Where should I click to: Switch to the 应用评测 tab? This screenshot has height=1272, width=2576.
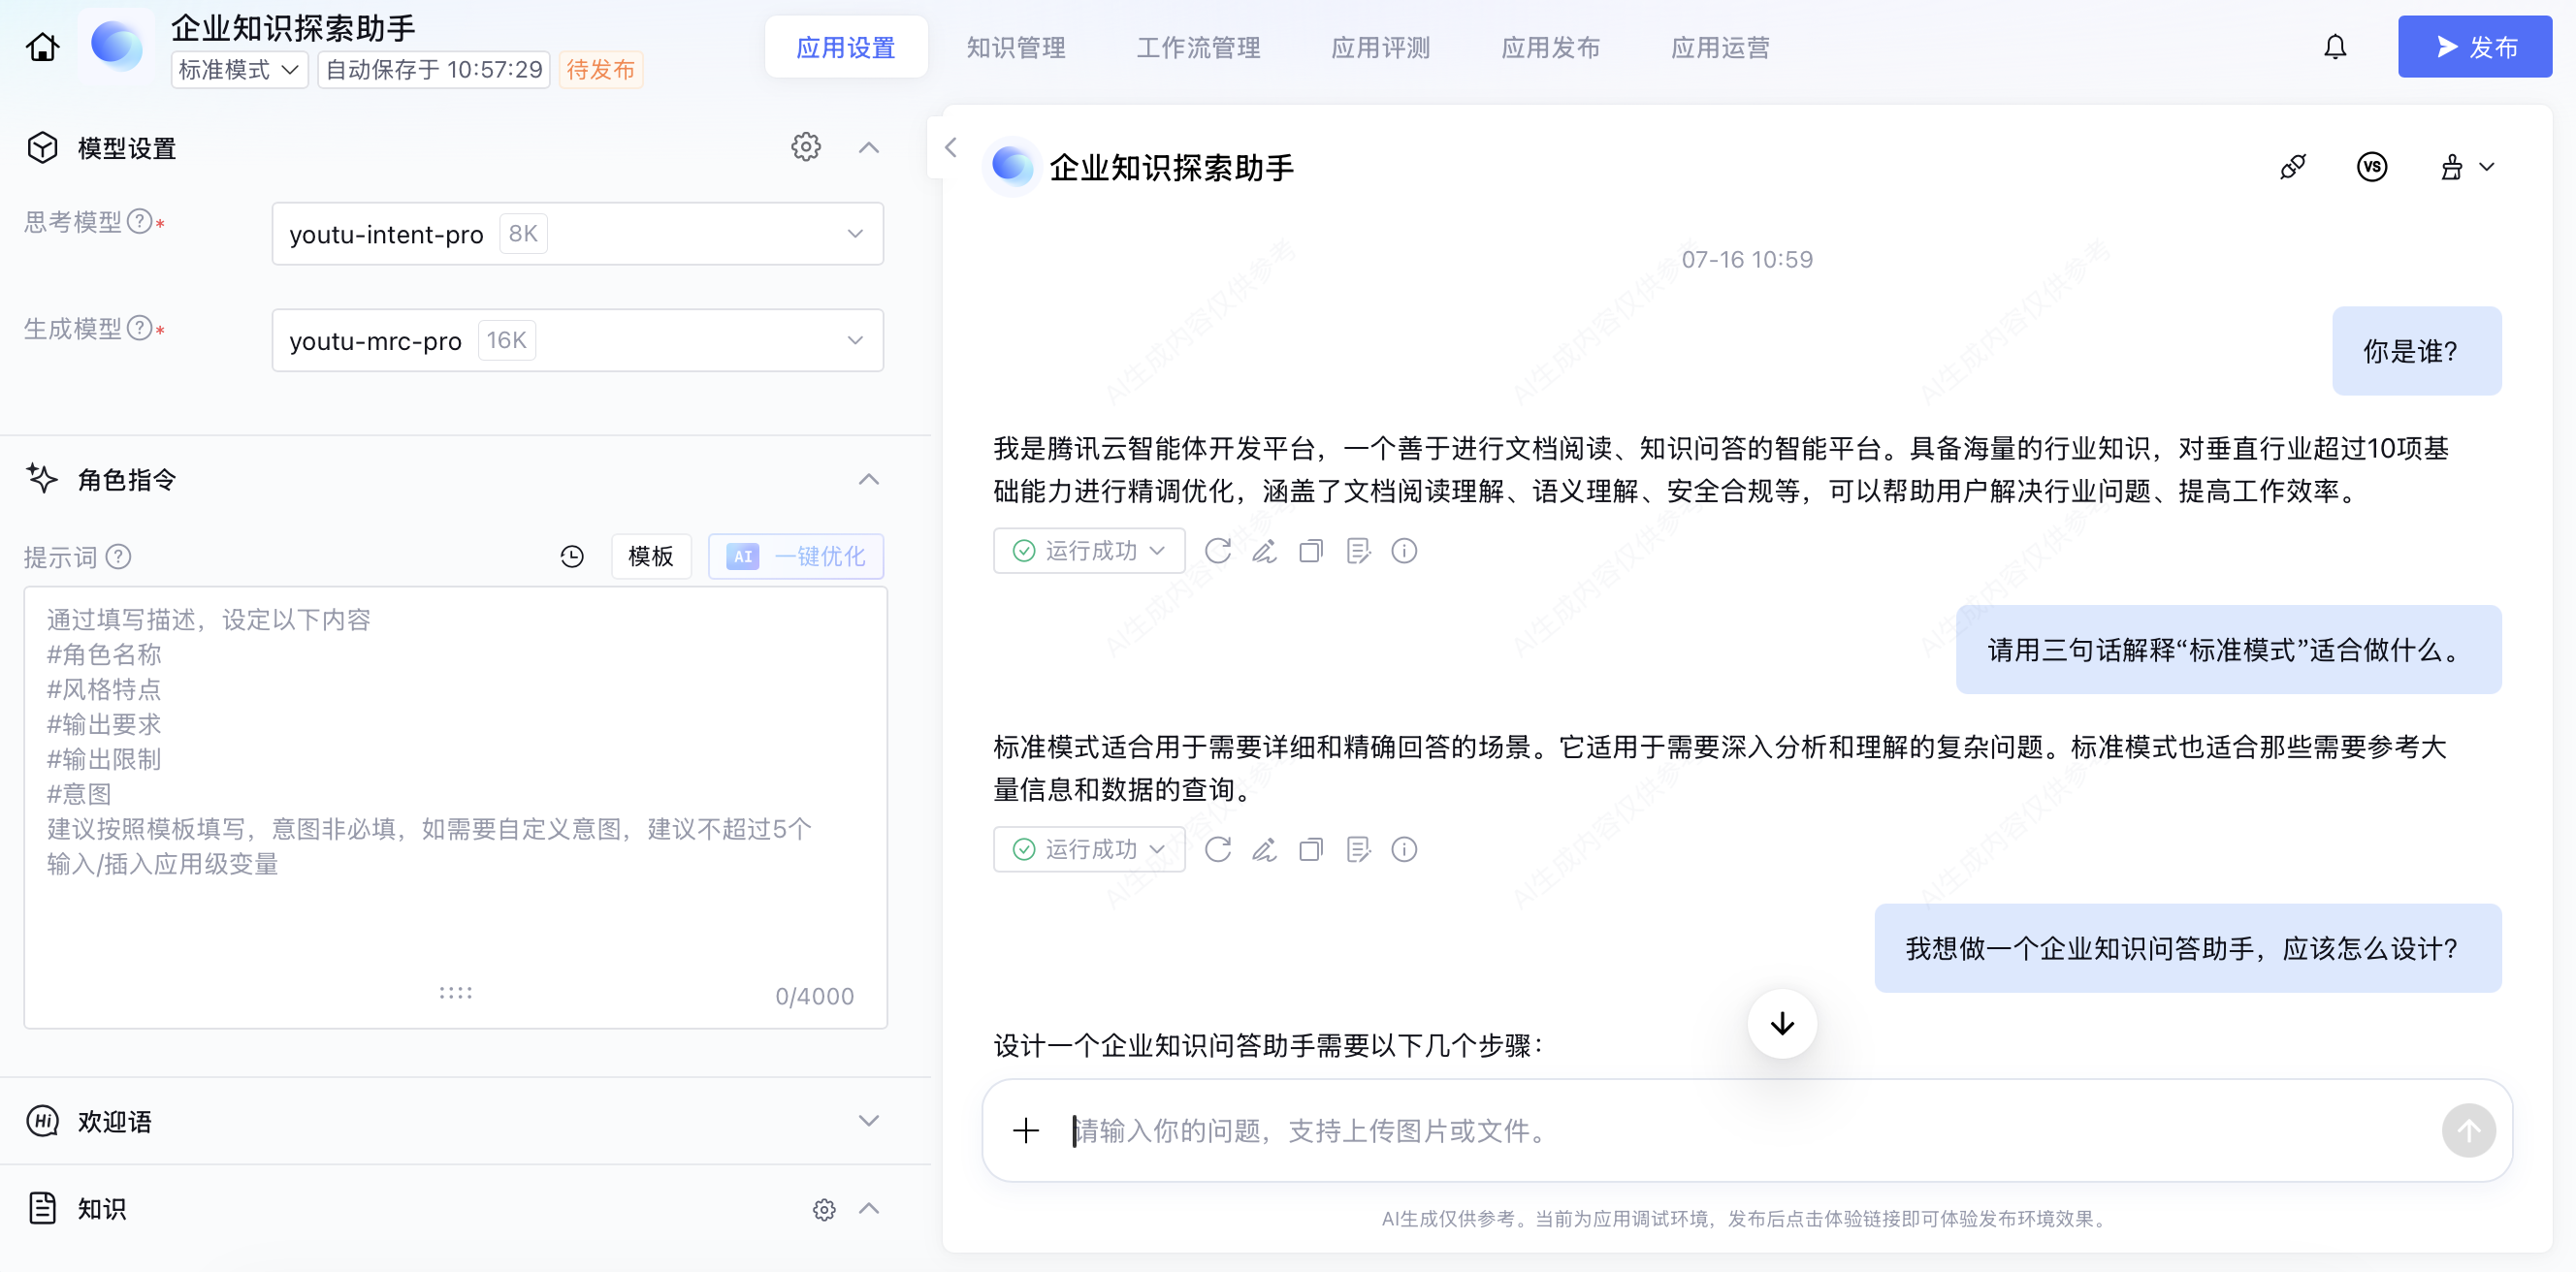point(1380,47)
